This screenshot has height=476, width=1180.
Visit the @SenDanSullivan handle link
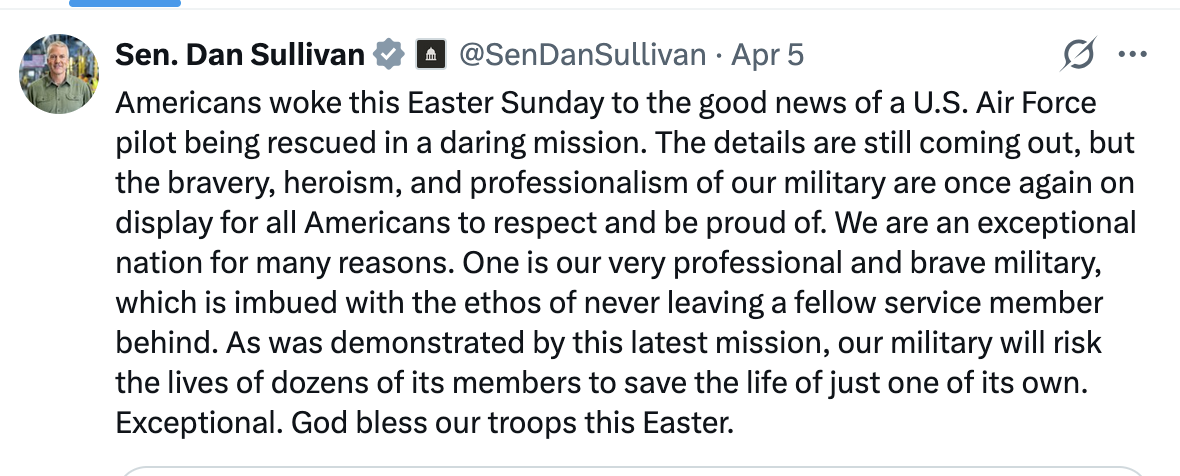coord(582,55)
